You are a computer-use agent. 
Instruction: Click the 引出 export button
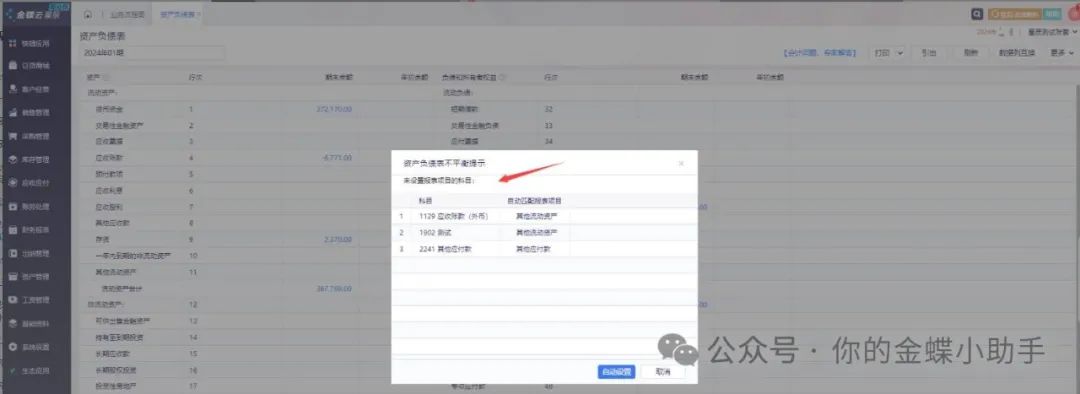tap(928, 52)
